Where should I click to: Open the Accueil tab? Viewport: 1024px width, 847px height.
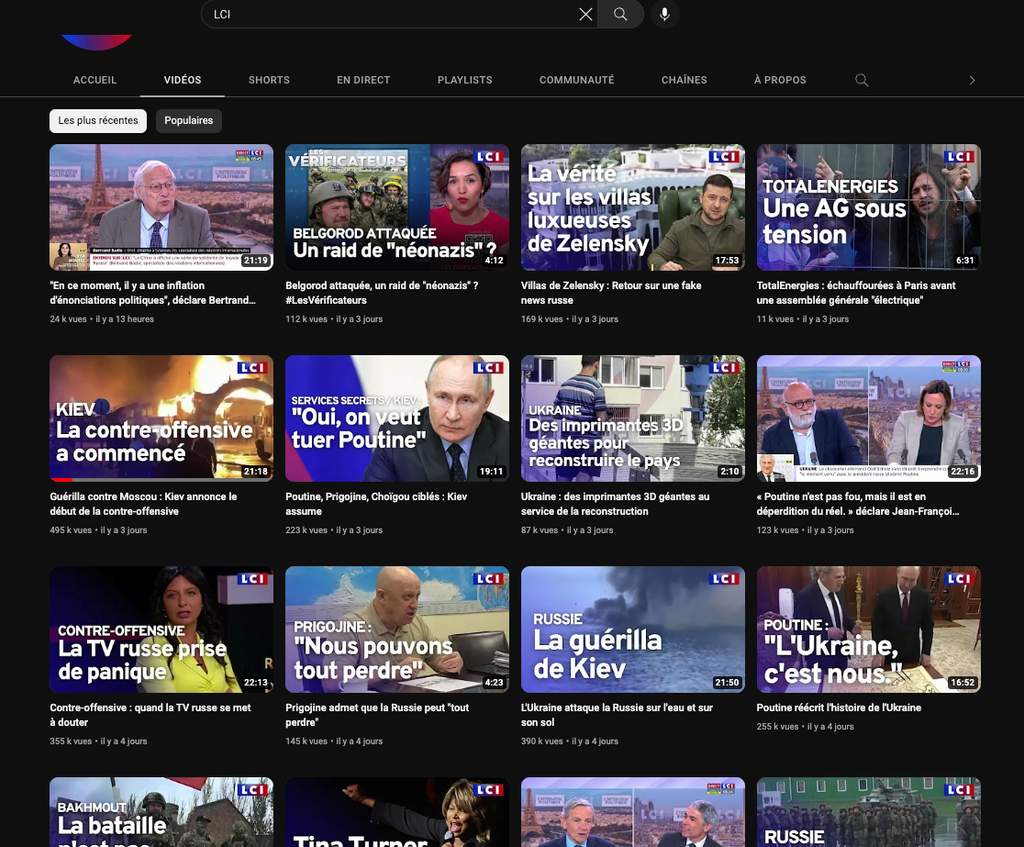pos(95,80)
